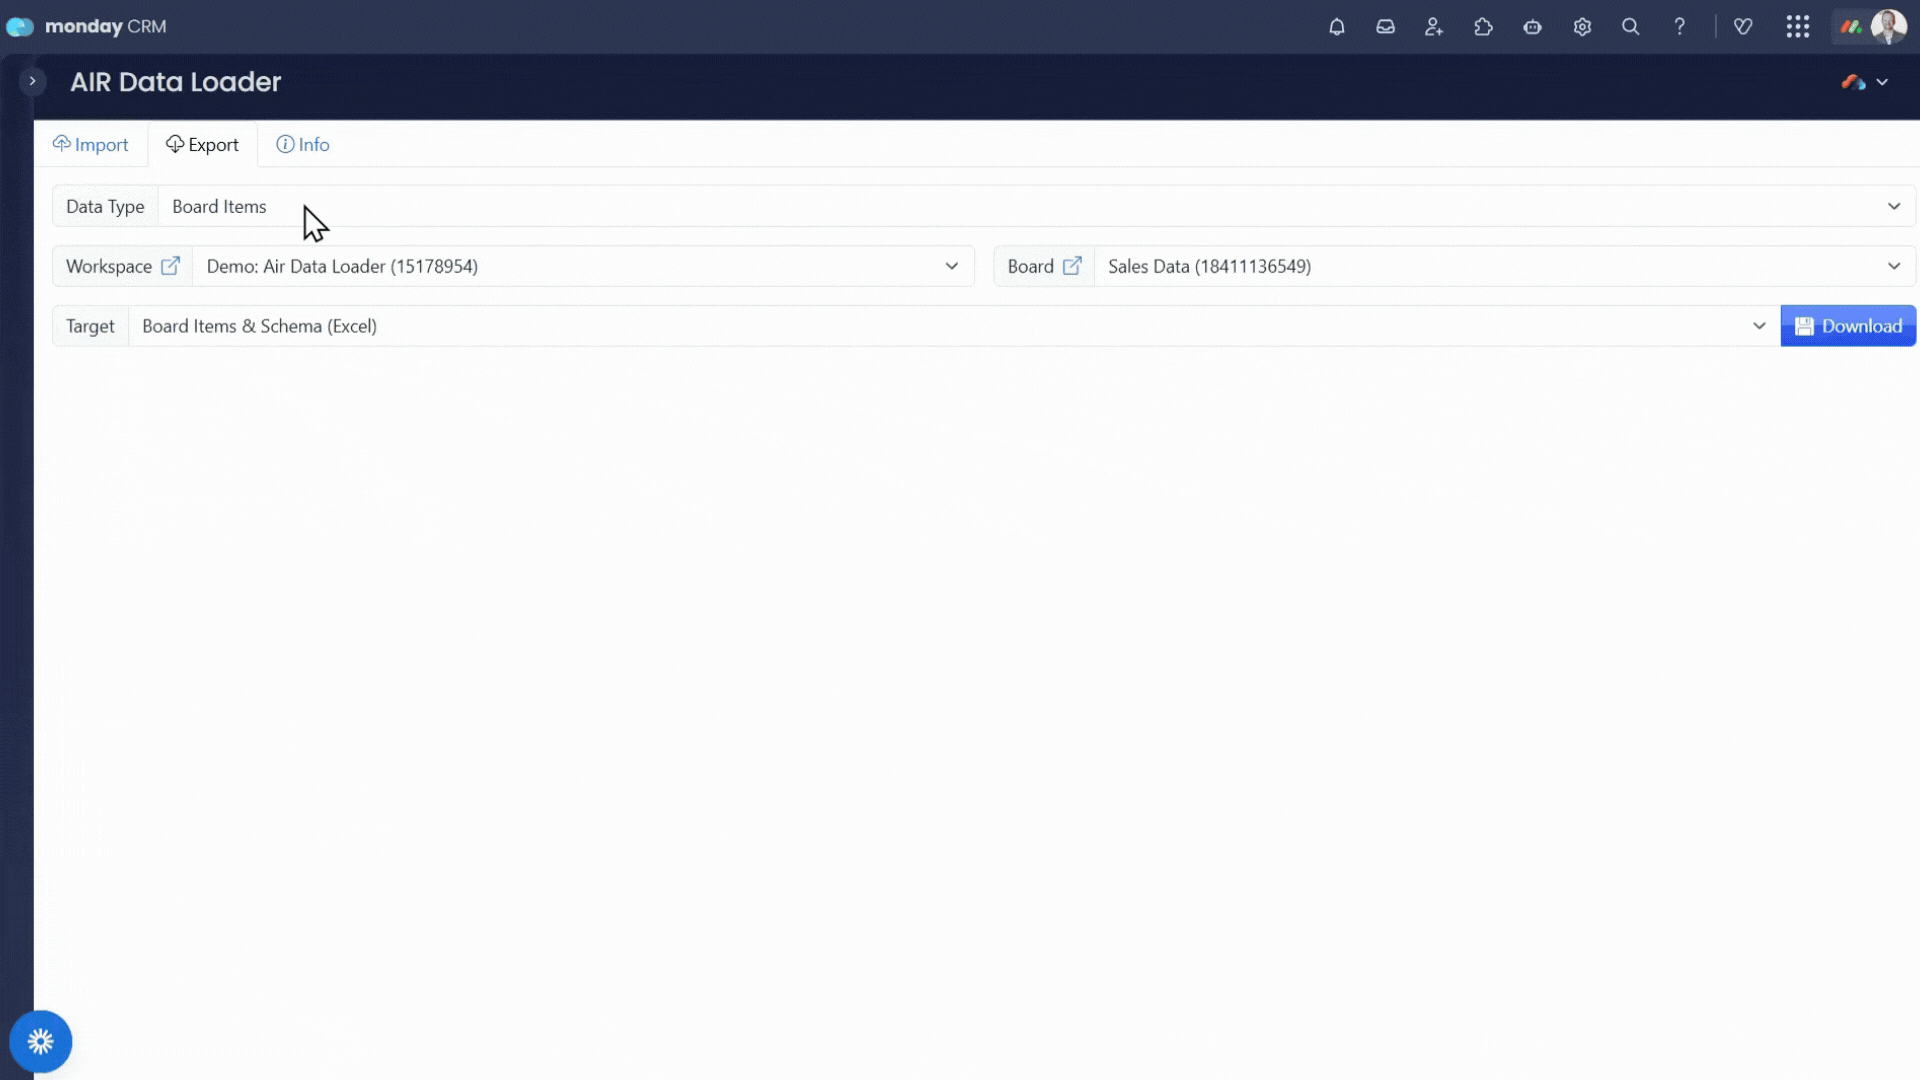Click the monday CRM logo

(x=87, y=27)
